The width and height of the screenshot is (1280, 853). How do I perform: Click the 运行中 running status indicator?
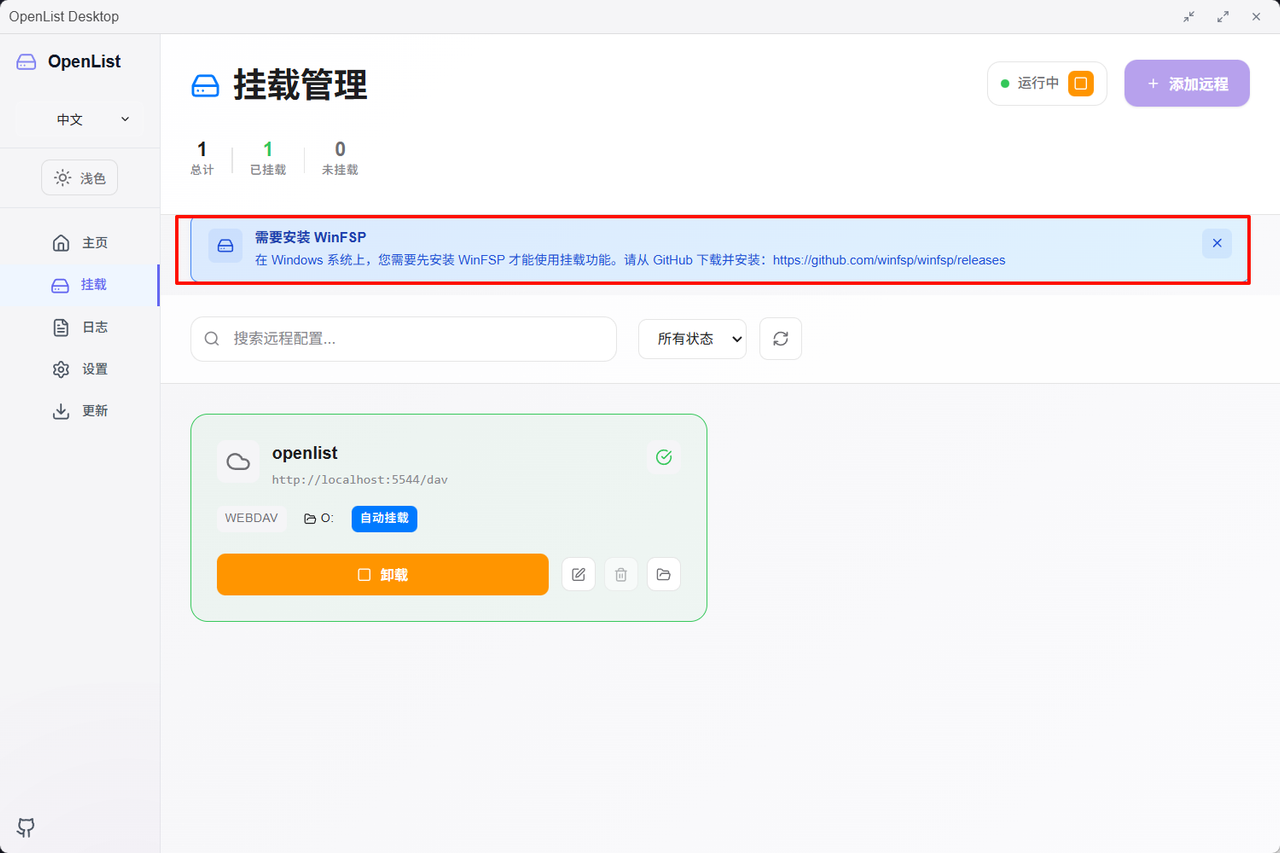click(1030, 83)
